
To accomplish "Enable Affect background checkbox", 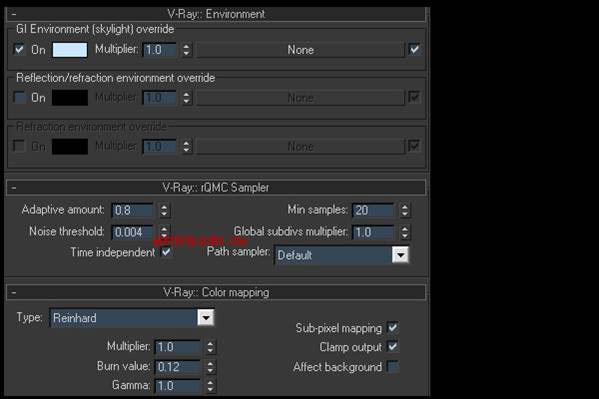I will click(393, 367).
